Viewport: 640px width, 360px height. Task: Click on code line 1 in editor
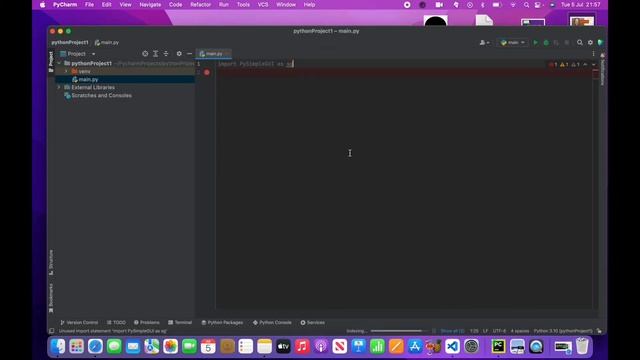pyautogui.click(x=256, y=64)
